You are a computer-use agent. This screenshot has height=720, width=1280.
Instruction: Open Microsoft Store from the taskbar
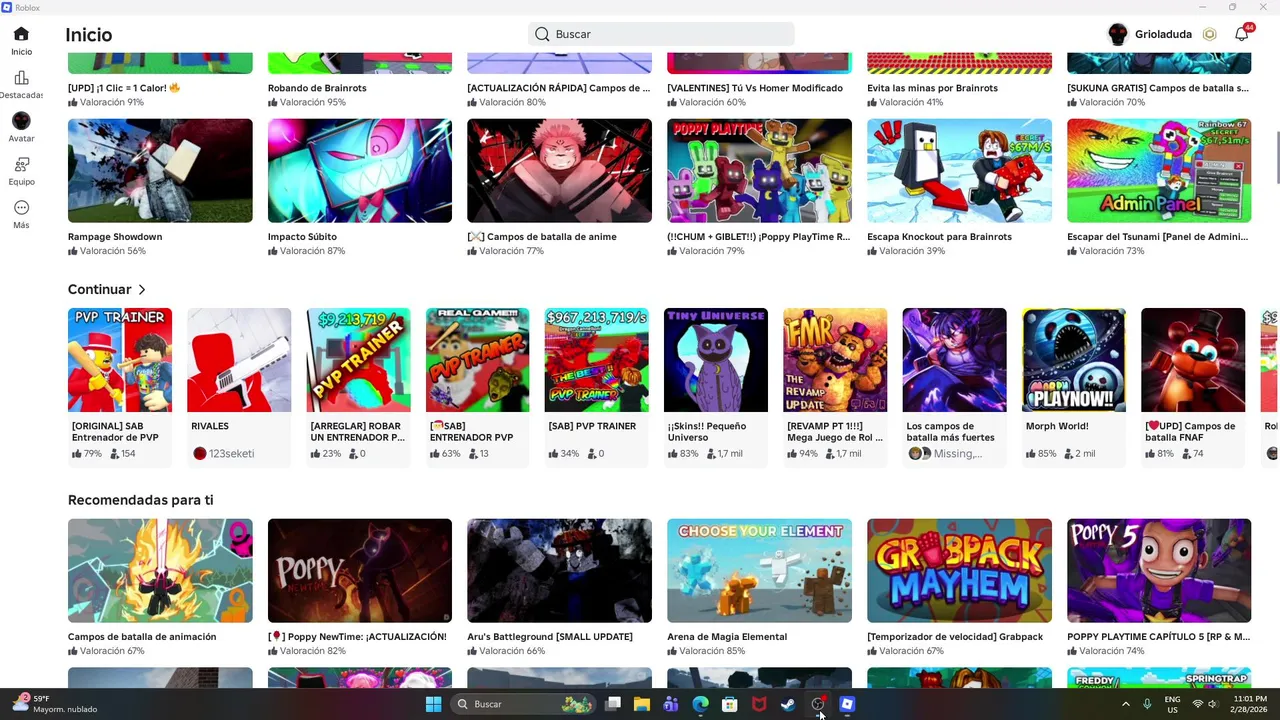pos(730,704)
